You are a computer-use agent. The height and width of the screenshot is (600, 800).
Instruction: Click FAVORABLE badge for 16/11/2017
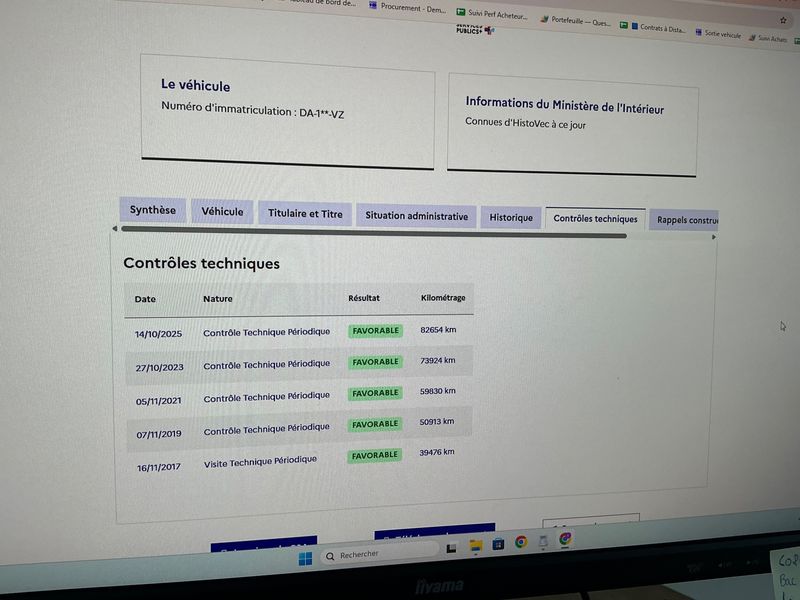coord(374,455)
